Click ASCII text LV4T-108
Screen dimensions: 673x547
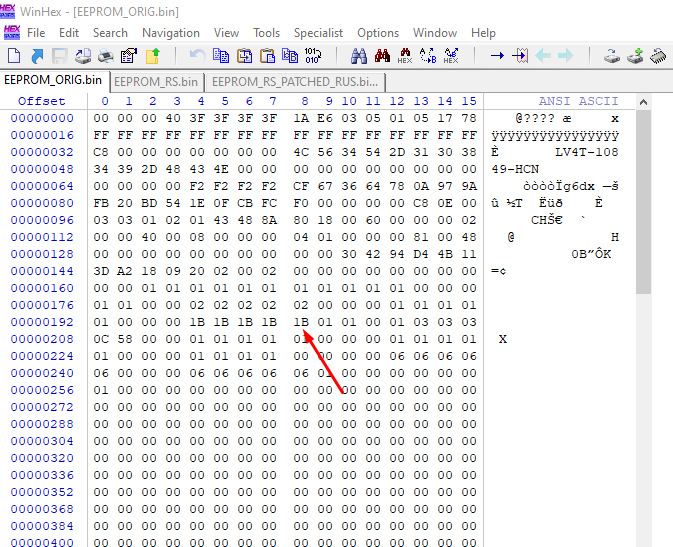(586, 152)
